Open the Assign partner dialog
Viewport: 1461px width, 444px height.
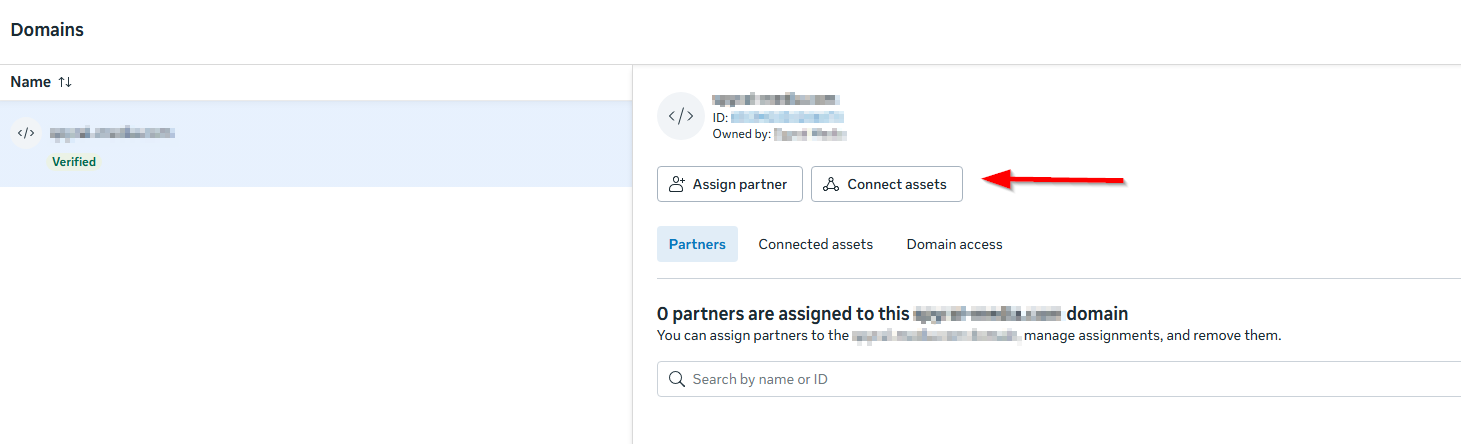[730, 184]
